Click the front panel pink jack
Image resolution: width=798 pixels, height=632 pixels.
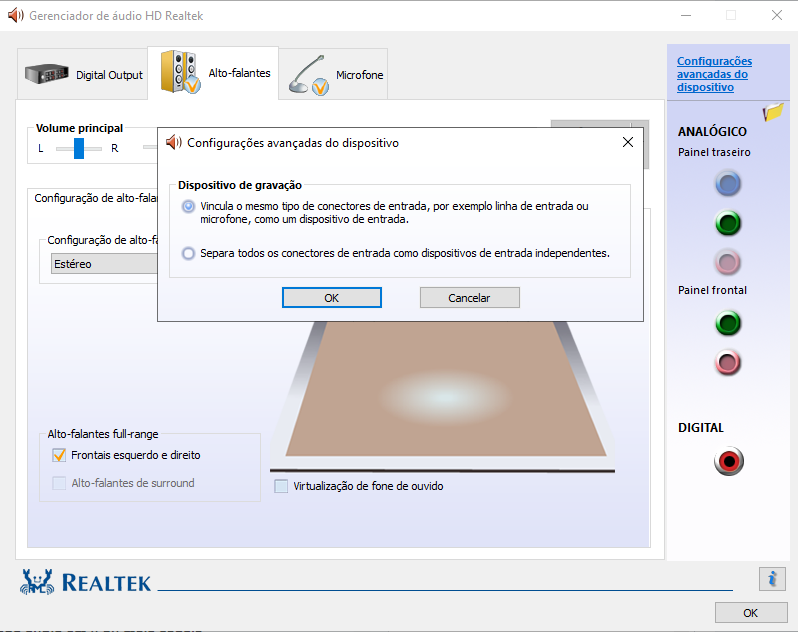(x=728, y=363)
